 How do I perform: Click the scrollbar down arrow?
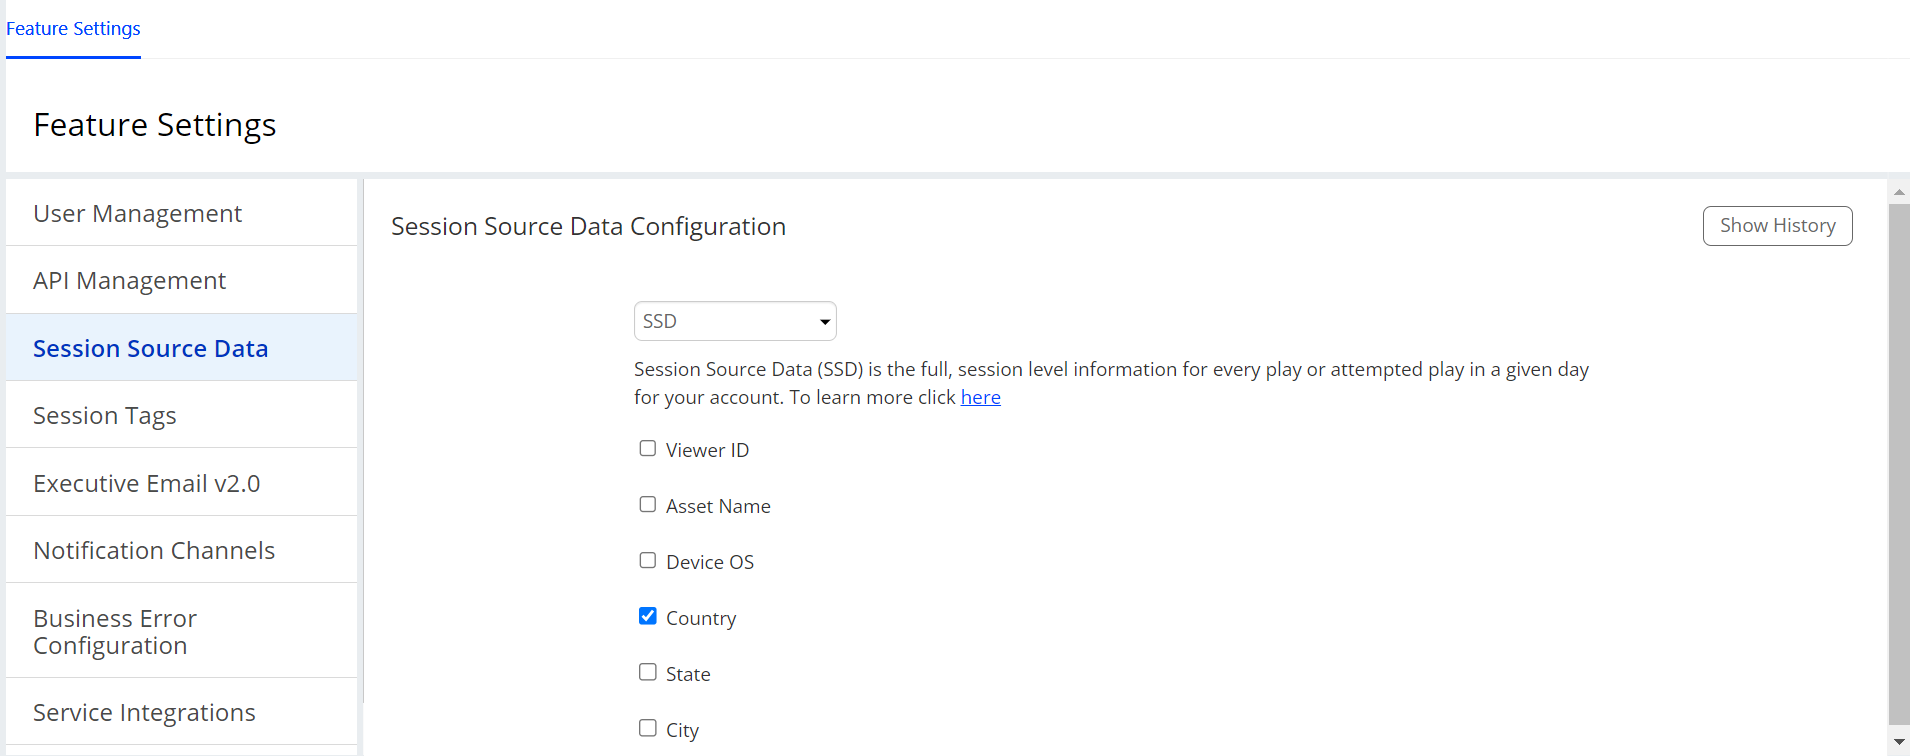pyautogui.click(x=1898, y=742)
